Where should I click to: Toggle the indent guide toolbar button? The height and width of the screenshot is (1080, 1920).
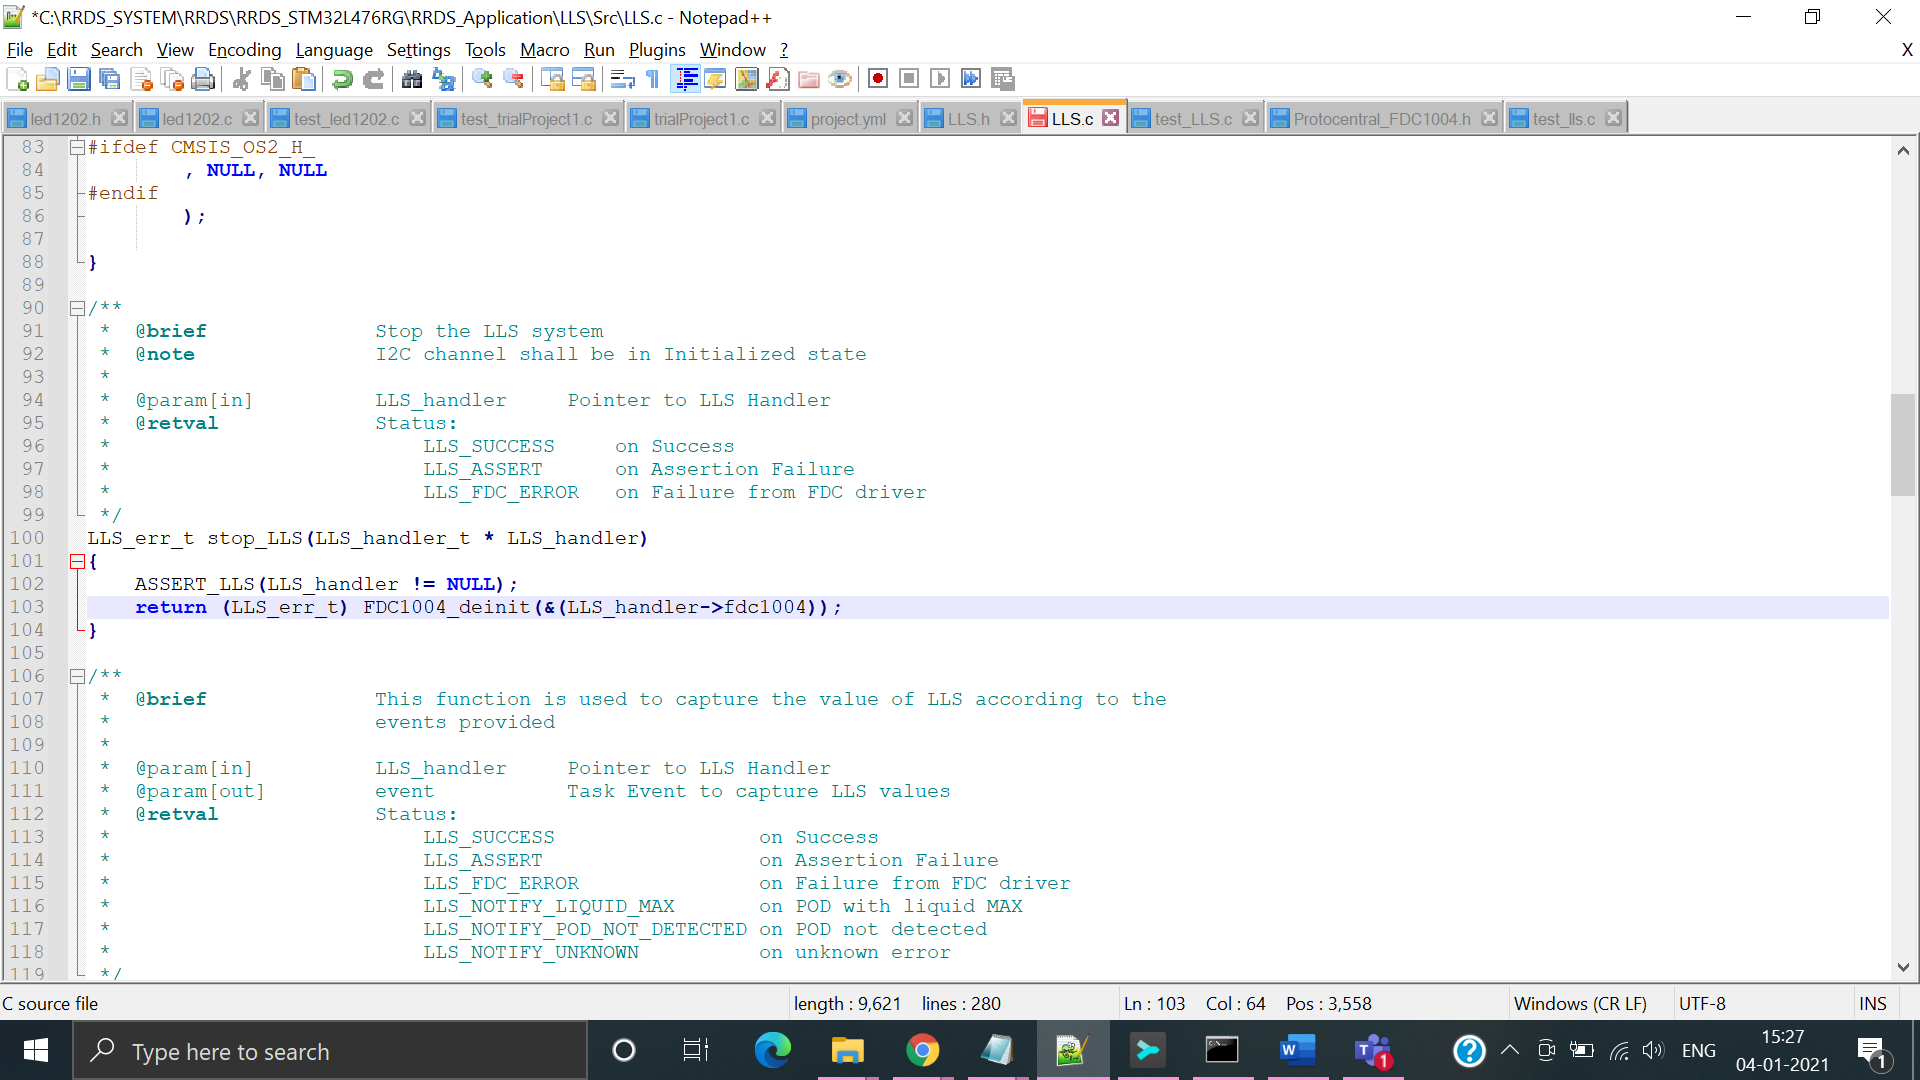[x=685, y=79]
